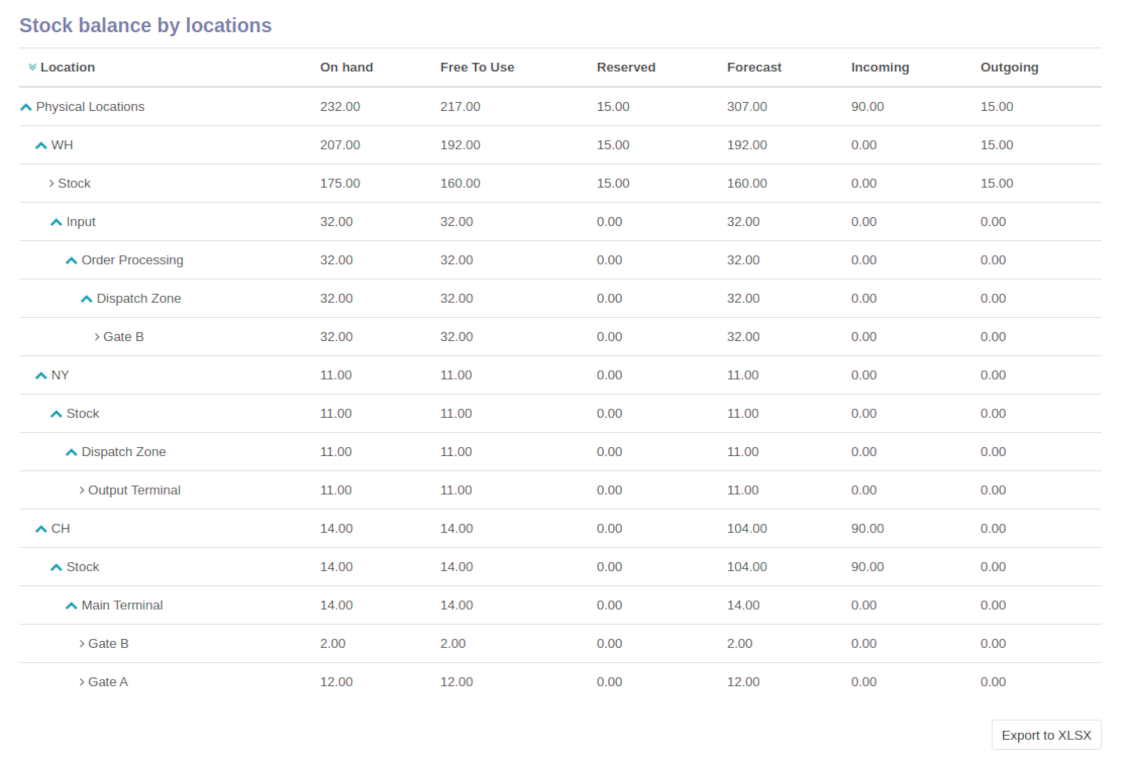Expand Gate B under Dispatch Zone
The width and height of the screenshot is (1130, 765).
tap(97, 337)
